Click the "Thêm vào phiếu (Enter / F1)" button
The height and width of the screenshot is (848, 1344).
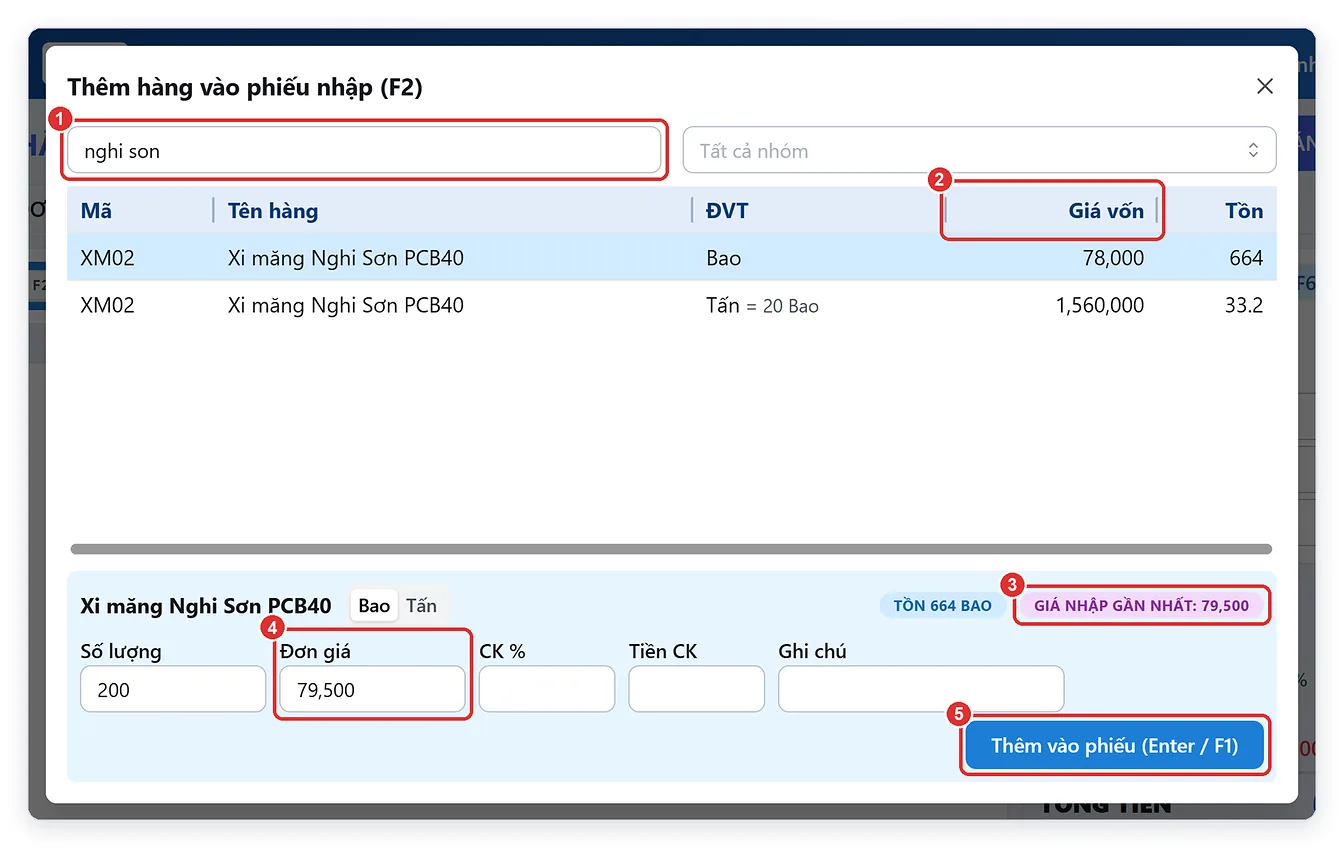[x=1115, y=746]
